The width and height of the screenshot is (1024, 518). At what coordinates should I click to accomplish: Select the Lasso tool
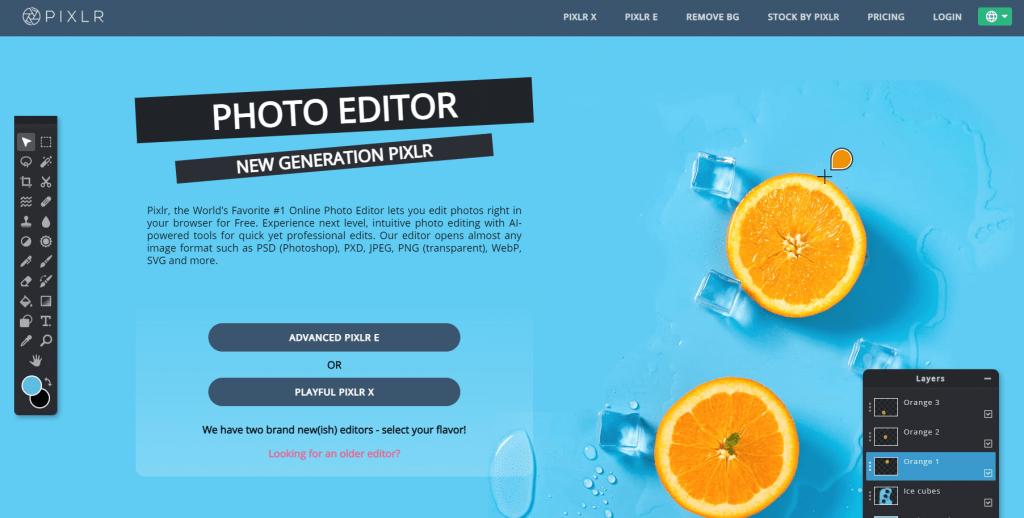point(26,161)
